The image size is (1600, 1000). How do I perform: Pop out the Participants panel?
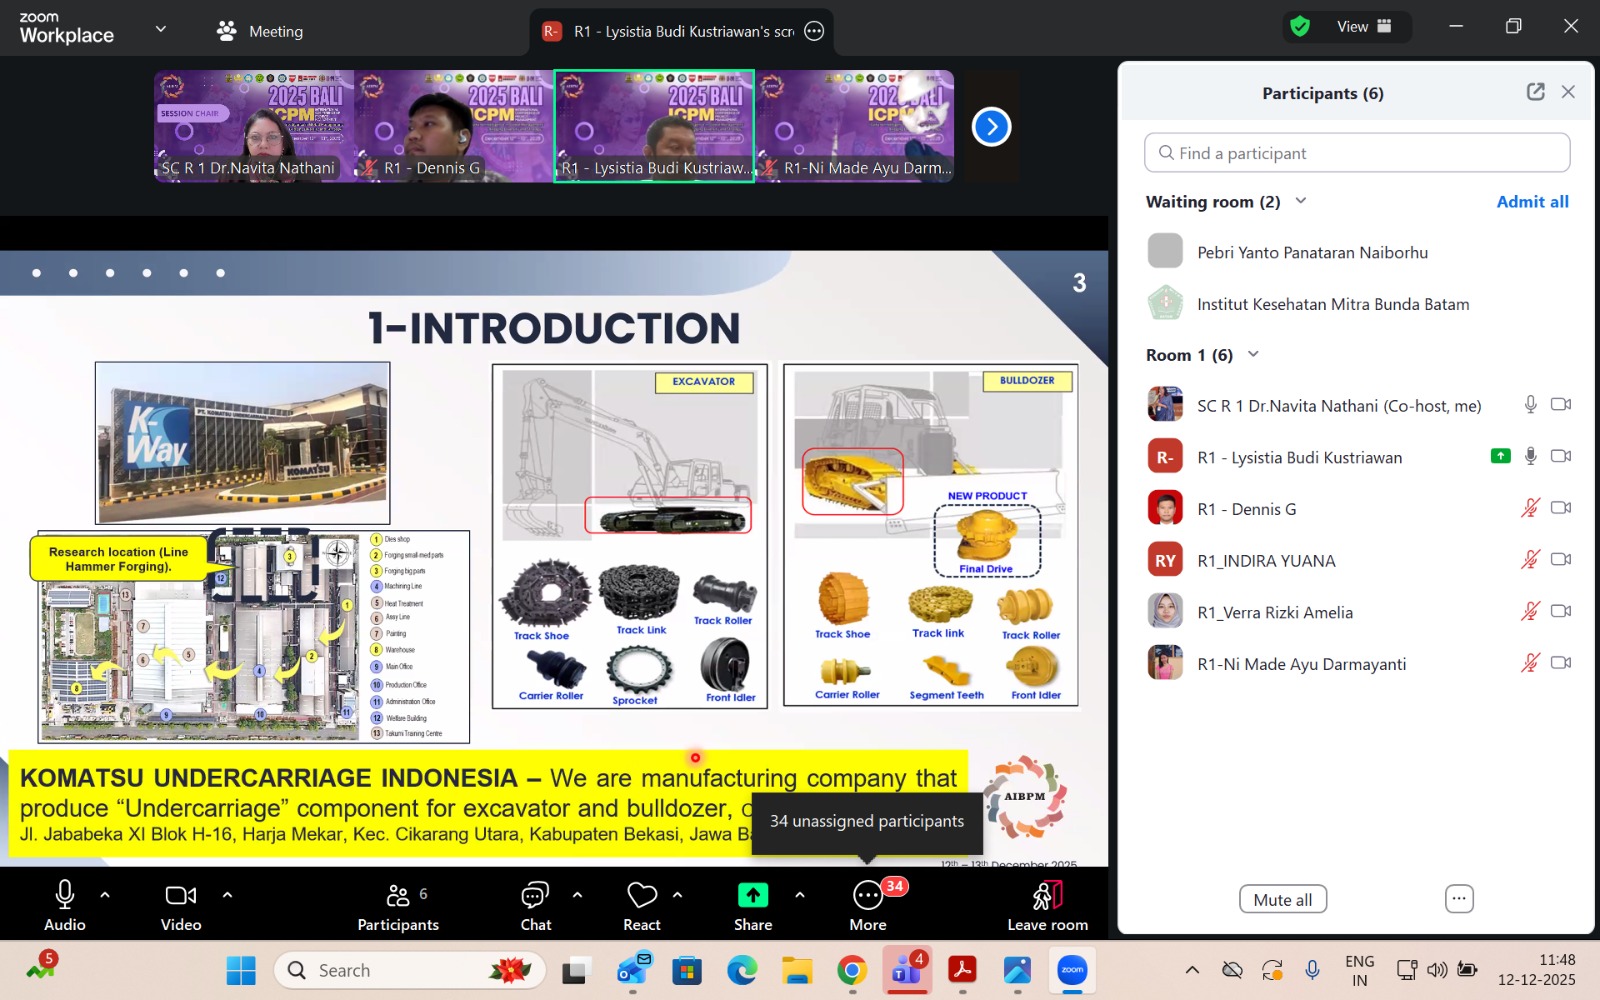tap(1535, 92)
